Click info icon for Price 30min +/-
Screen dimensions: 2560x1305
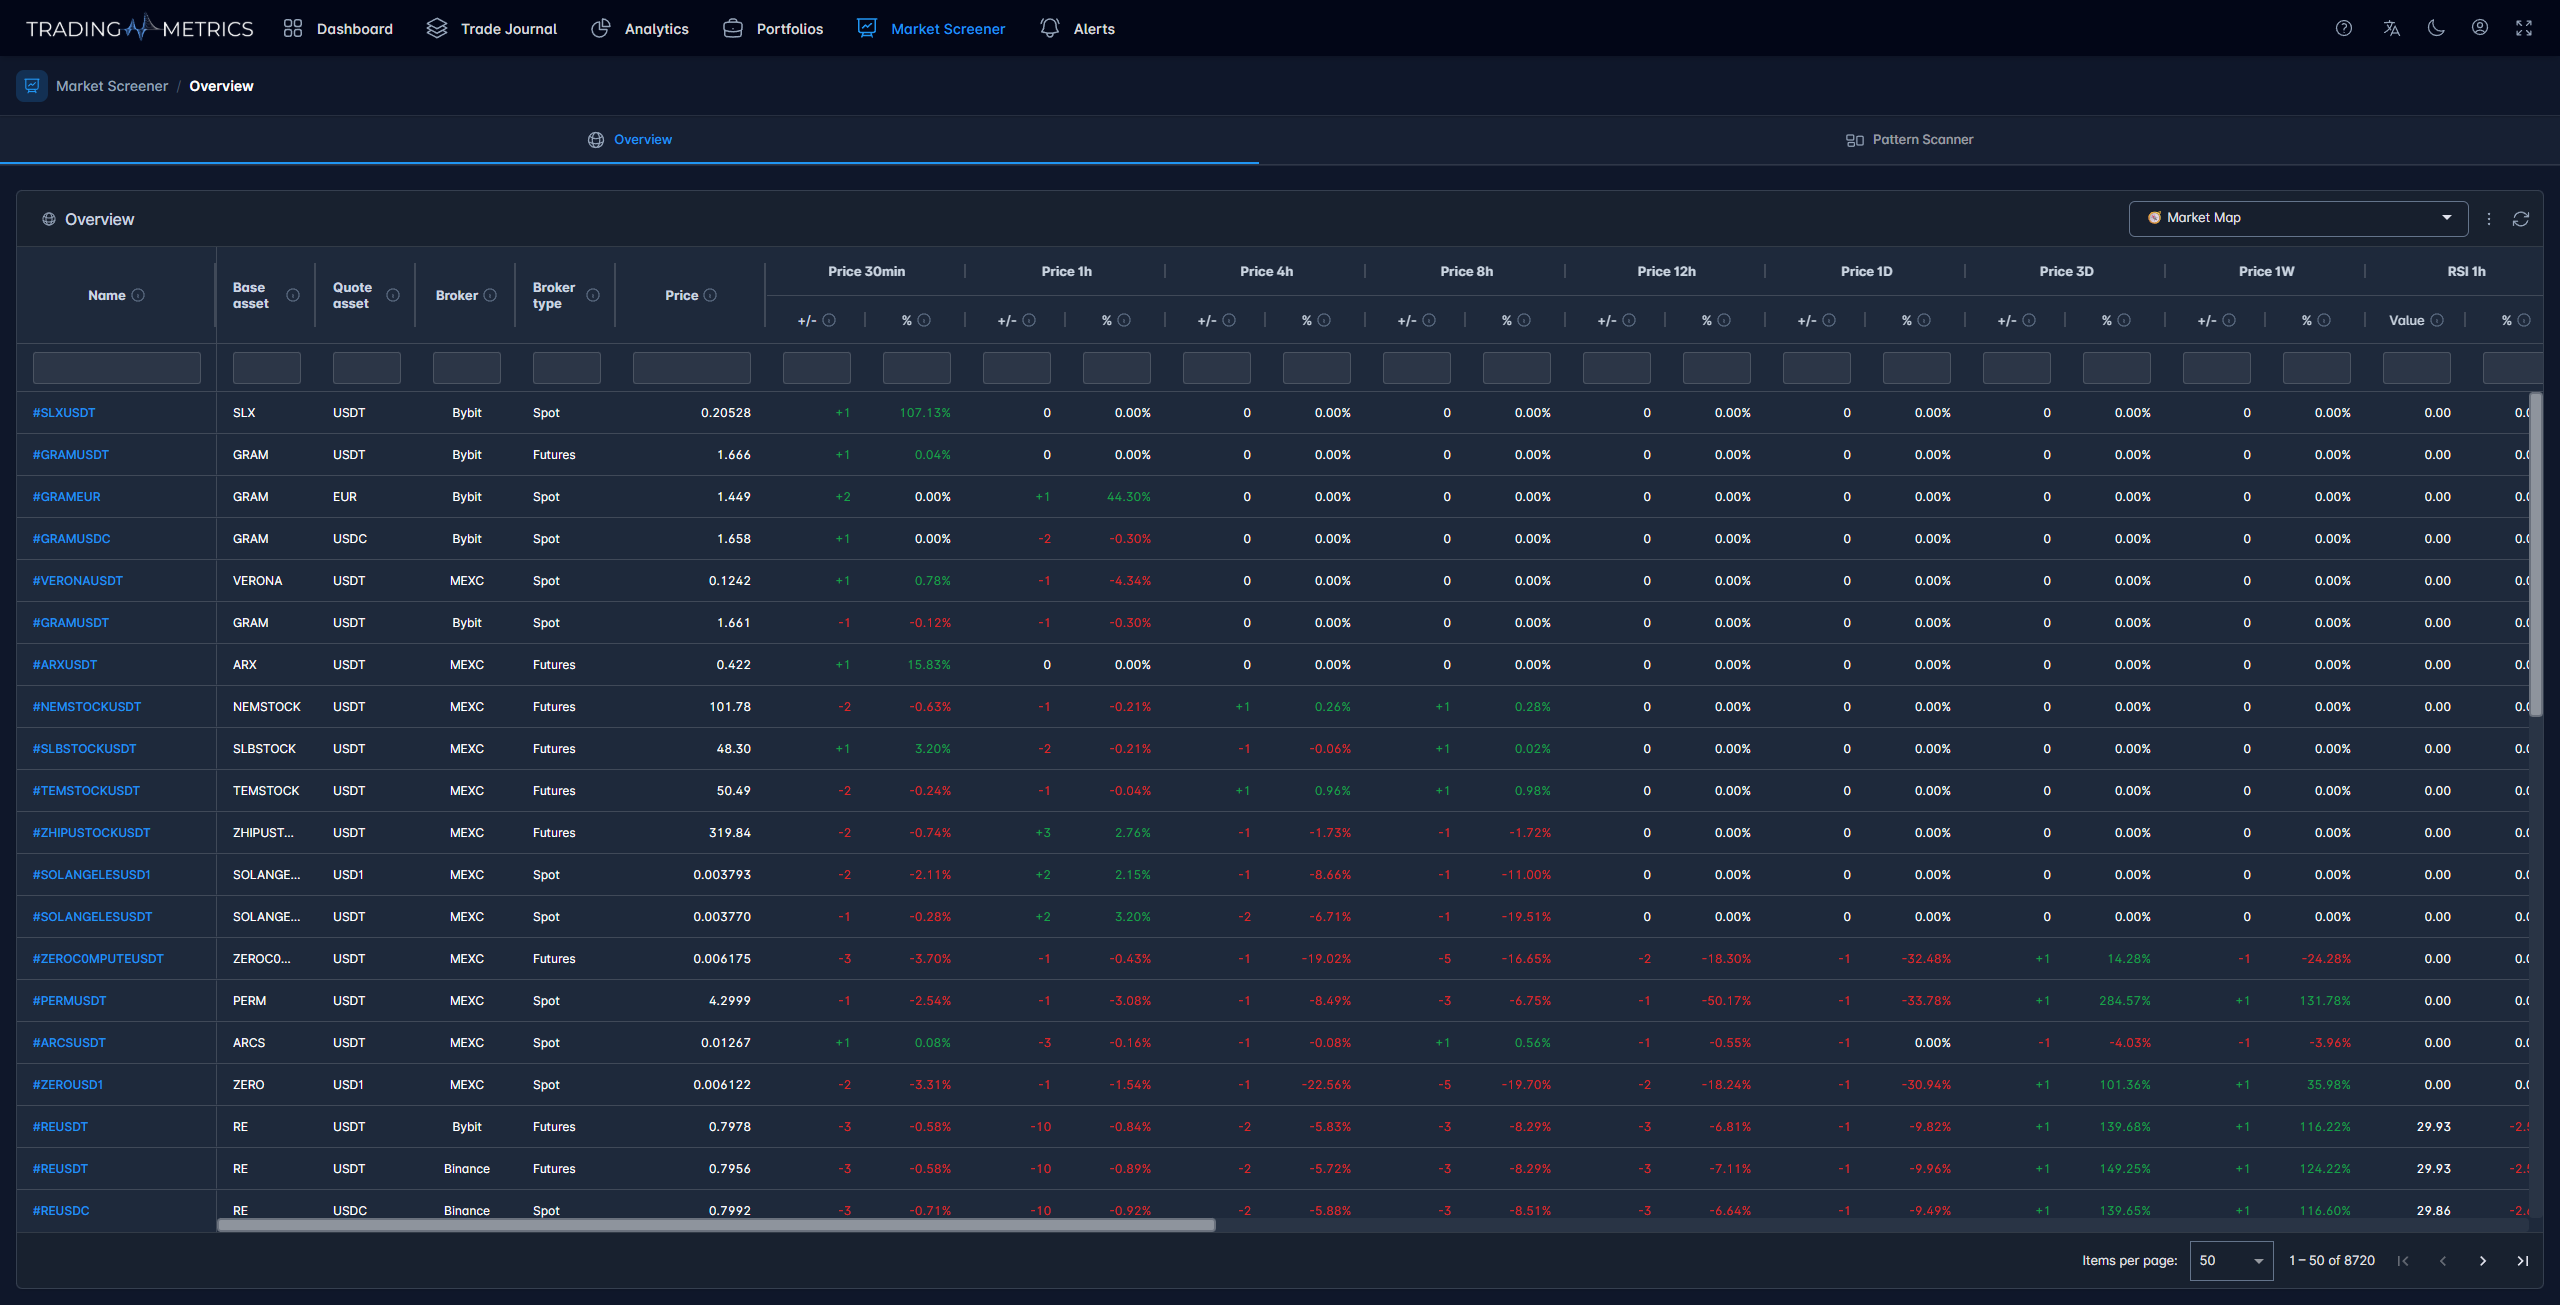click(x=829, y=320)
